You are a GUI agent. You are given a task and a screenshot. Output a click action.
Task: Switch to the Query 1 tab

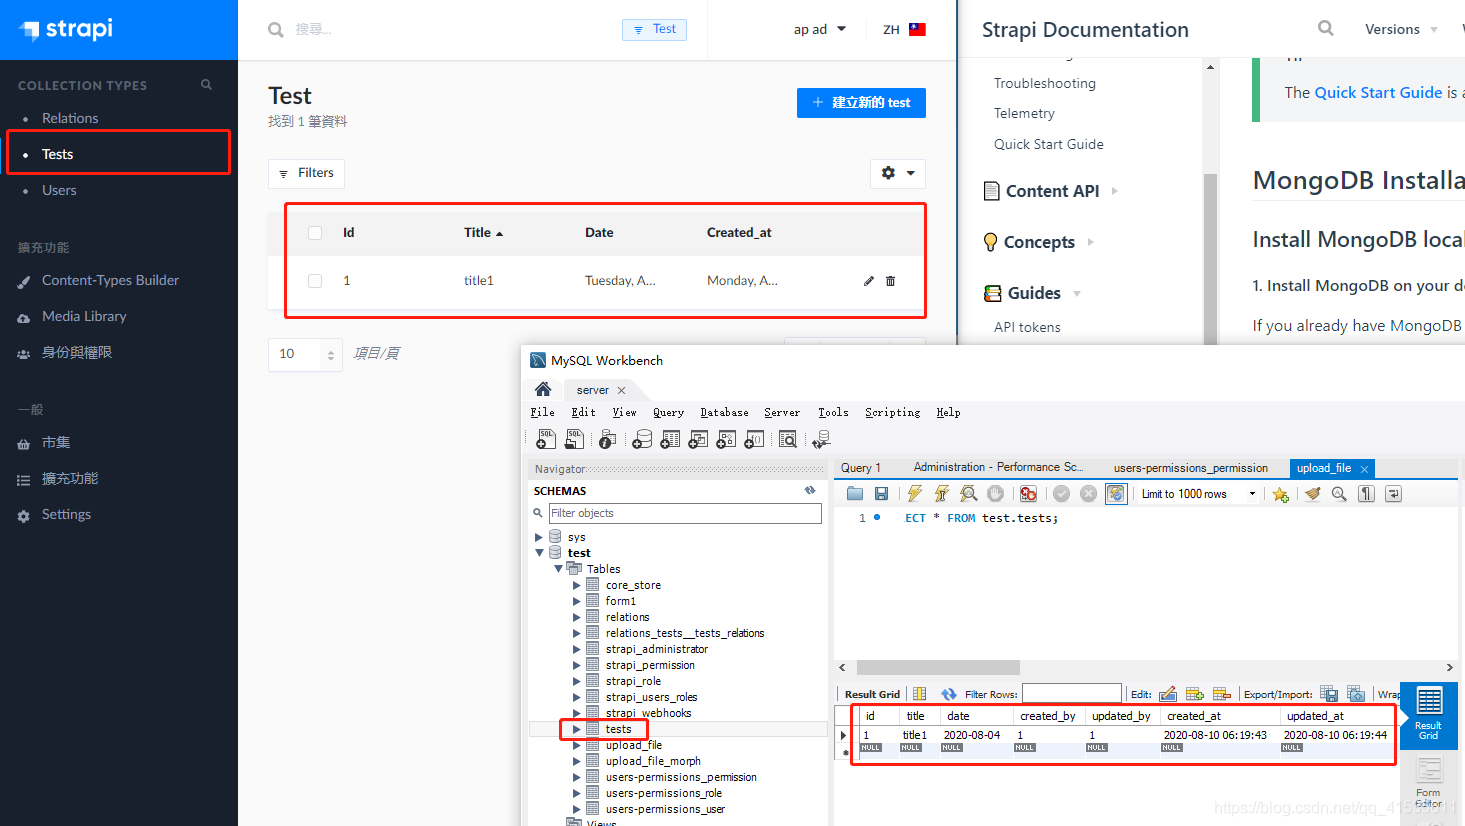click(861, 467)
